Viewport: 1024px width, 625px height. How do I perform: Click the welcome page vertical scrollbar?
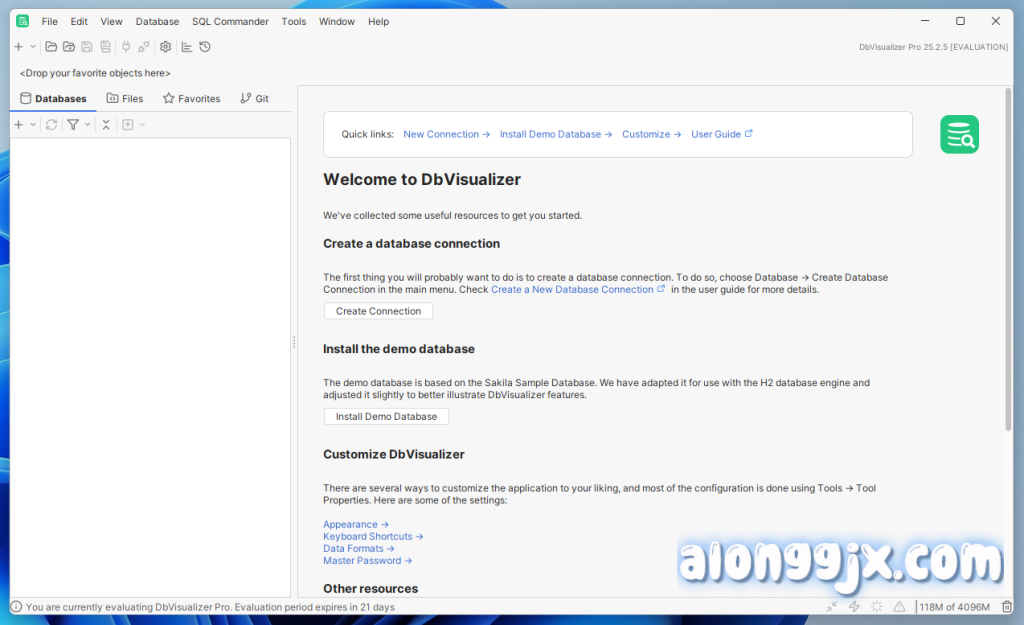(1008, 260)
